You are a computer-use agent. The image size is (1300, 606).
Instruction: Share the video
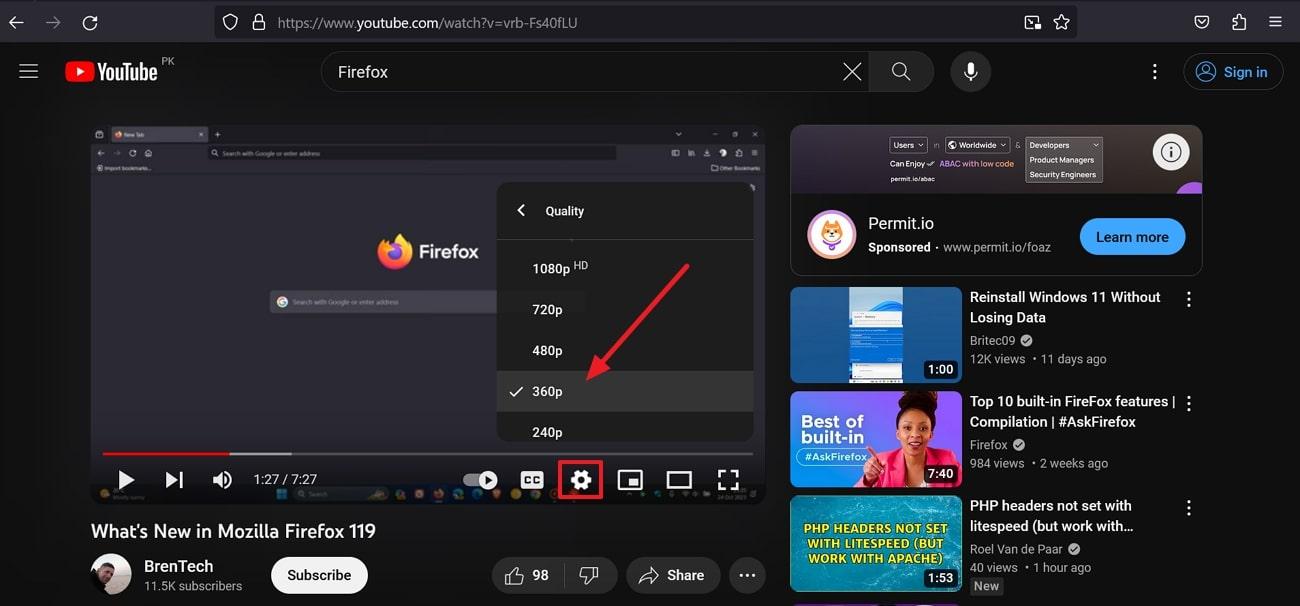click(x=673, y=575)
